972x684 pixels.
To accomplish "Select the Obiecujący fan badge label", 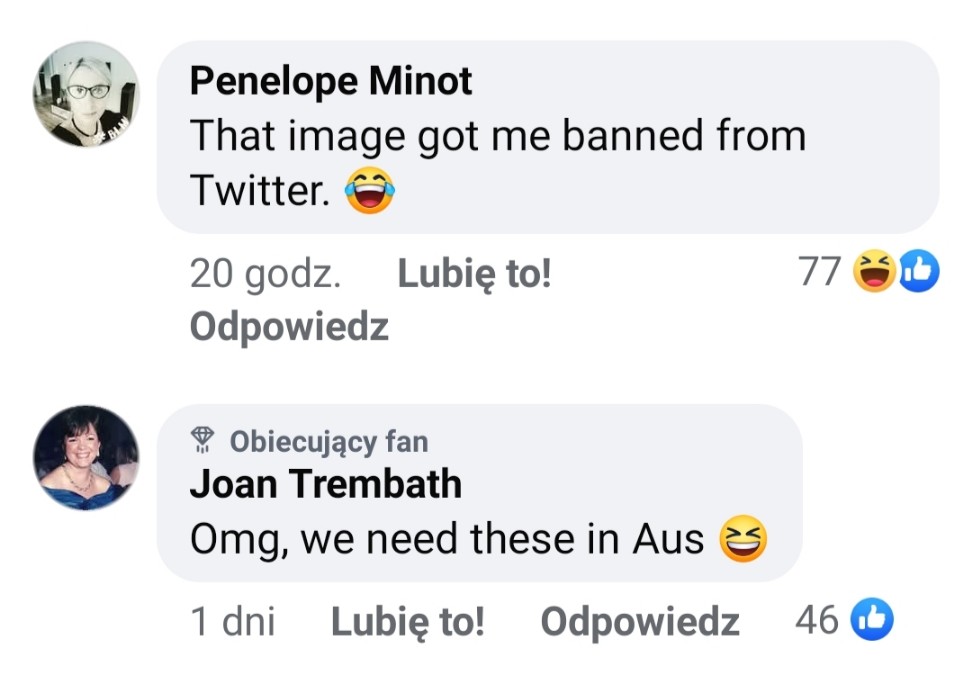I will (328, 441).
